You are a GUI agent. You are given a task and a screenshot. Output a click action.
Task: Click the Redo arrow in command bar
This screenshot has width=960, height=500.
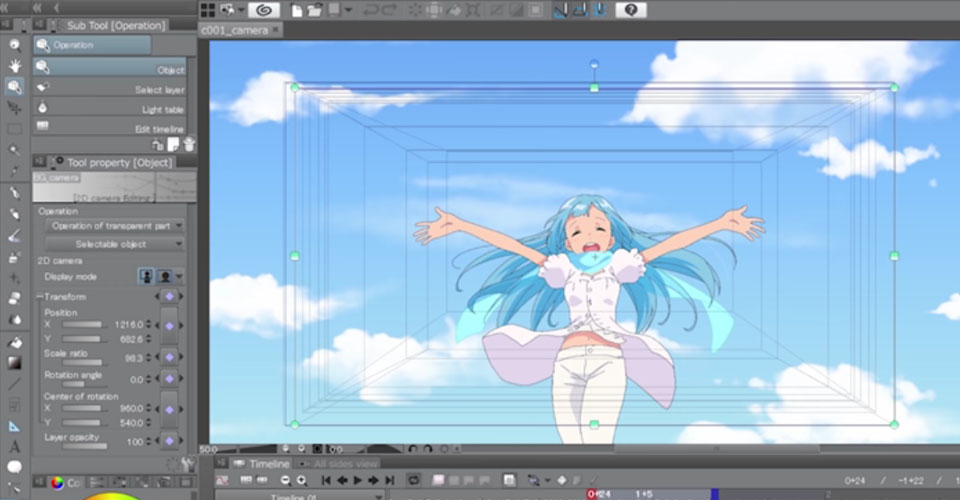click(x=389, y=10)
